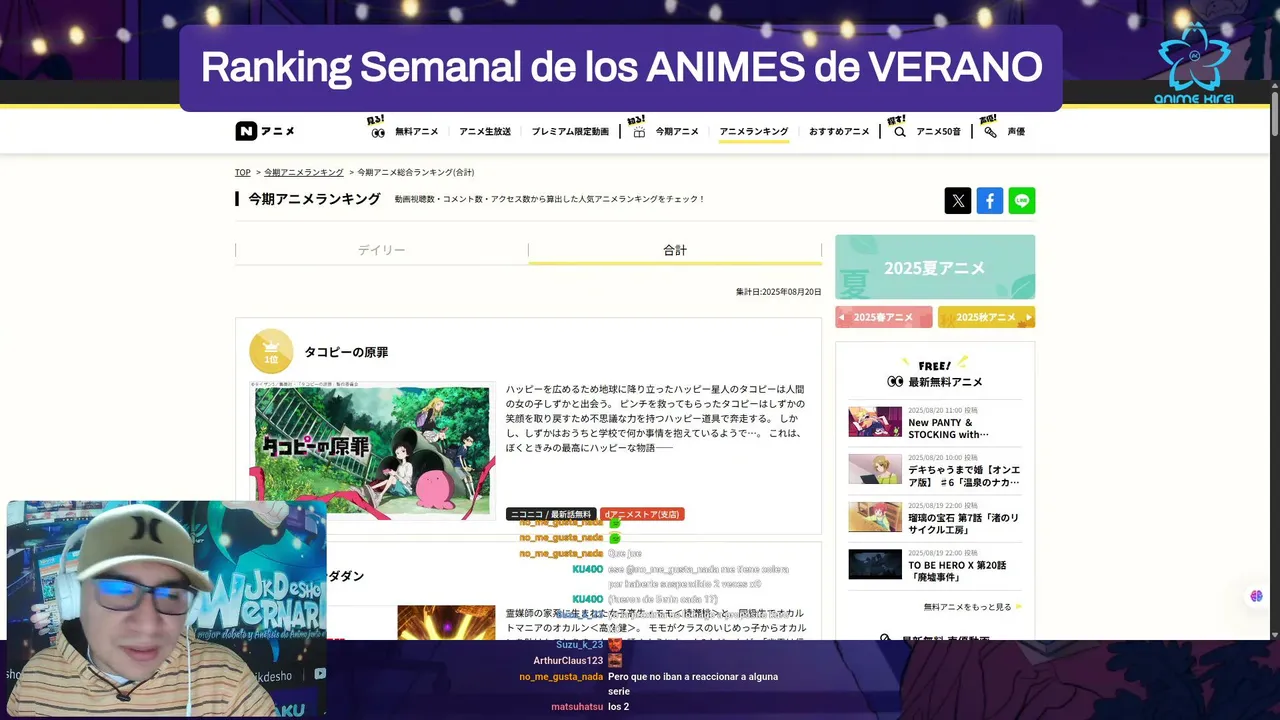Share the ranking on Facebook
1280x720 pixels.
[x=990, y=201]
